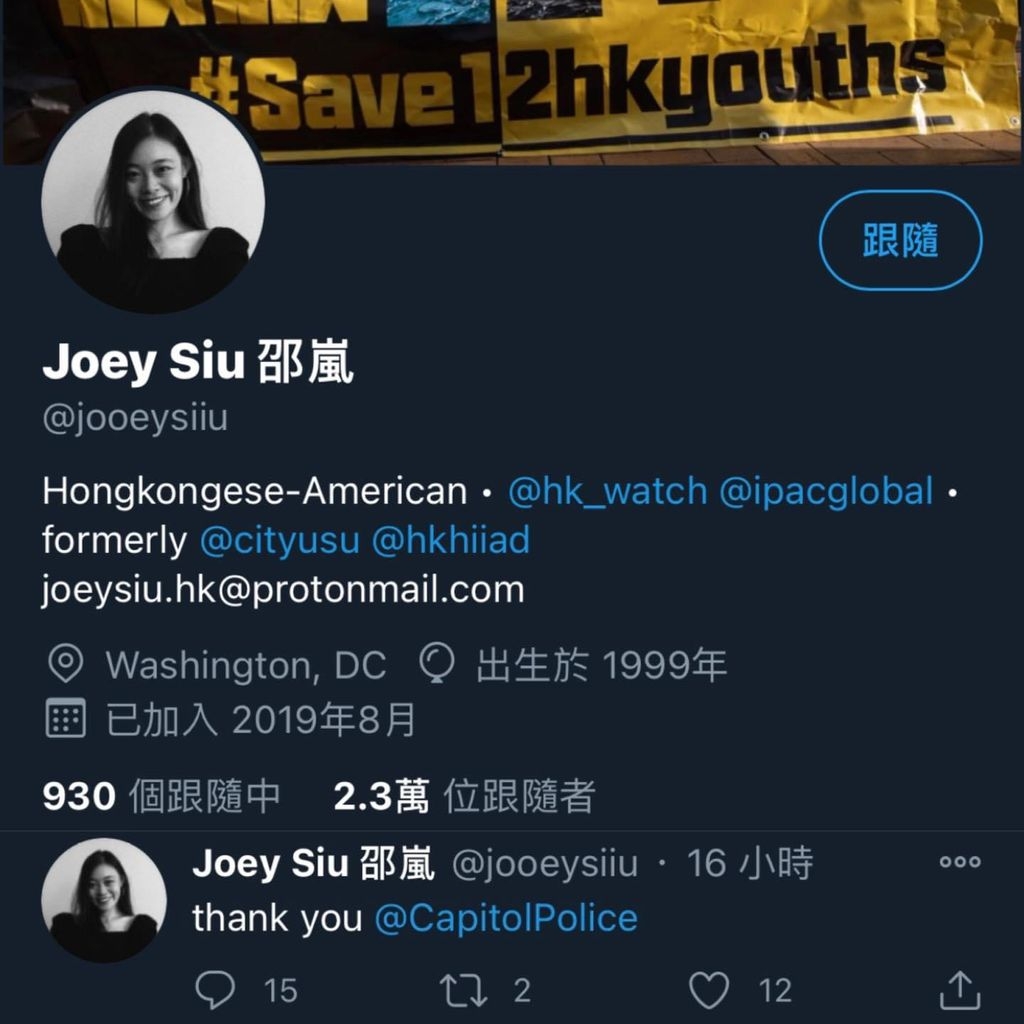Tap the share upload icon
The height and width of the screenshot is (1024, 1024).
pos(959,990)
